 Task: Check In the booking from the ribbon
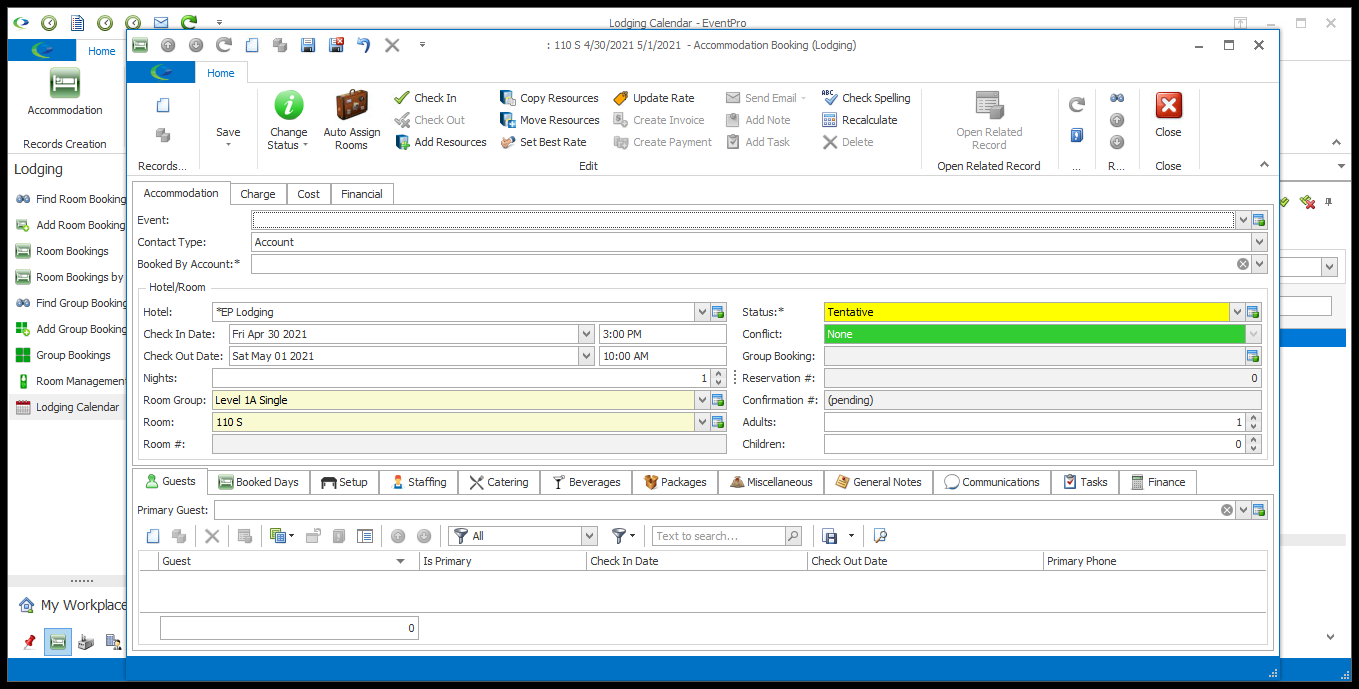click(x=425, y=98)
